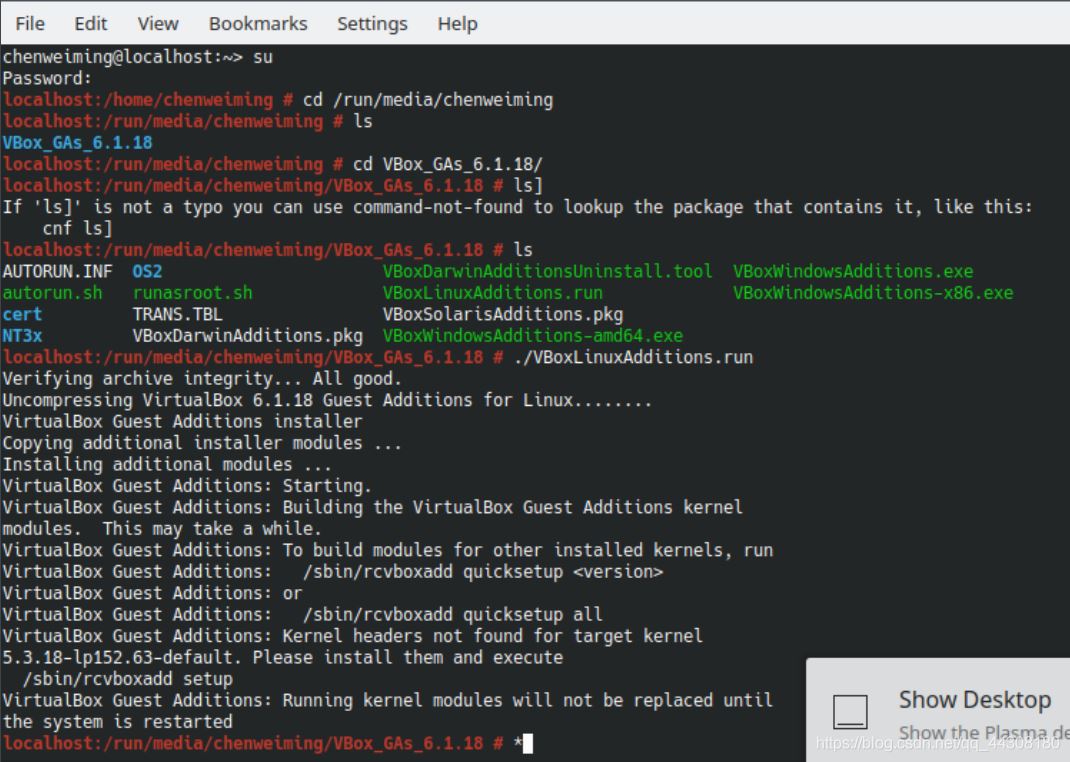Click the runasroot.sh filename
This screenshot has height=762, width=1070.
tap(192, 293)
